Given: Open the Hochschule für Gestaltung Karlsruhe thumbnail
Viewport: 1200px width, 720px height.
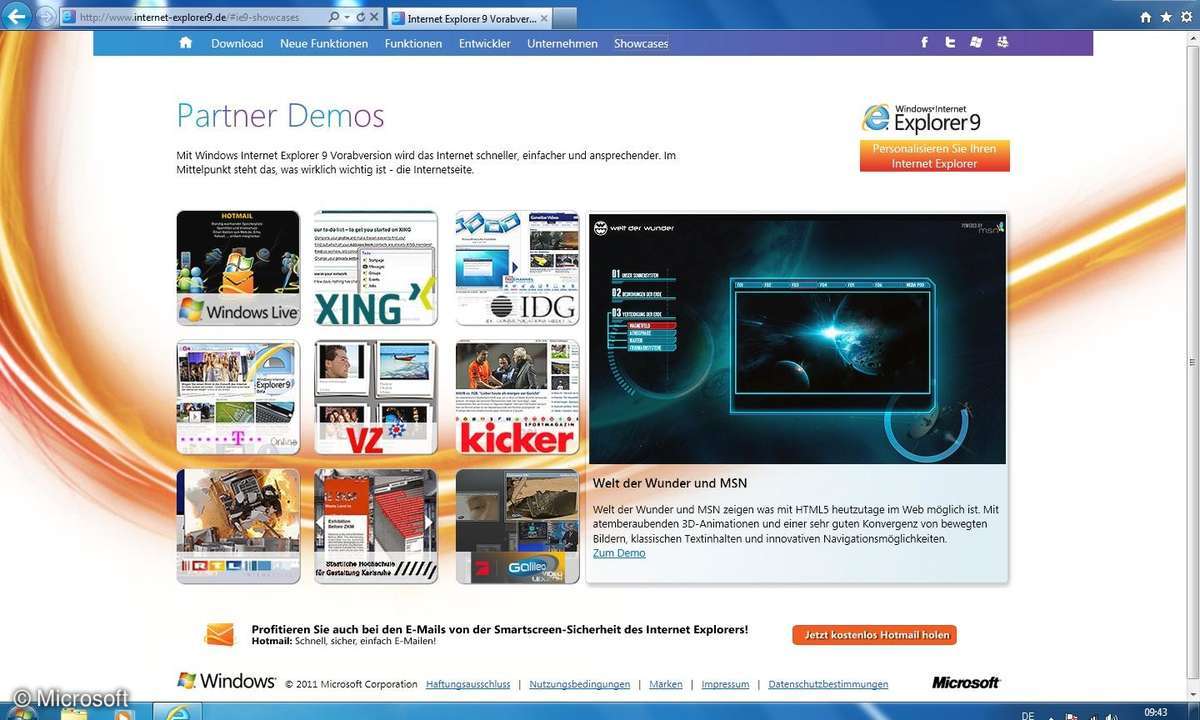Looking at the screenshot, I should coord(376,526).
